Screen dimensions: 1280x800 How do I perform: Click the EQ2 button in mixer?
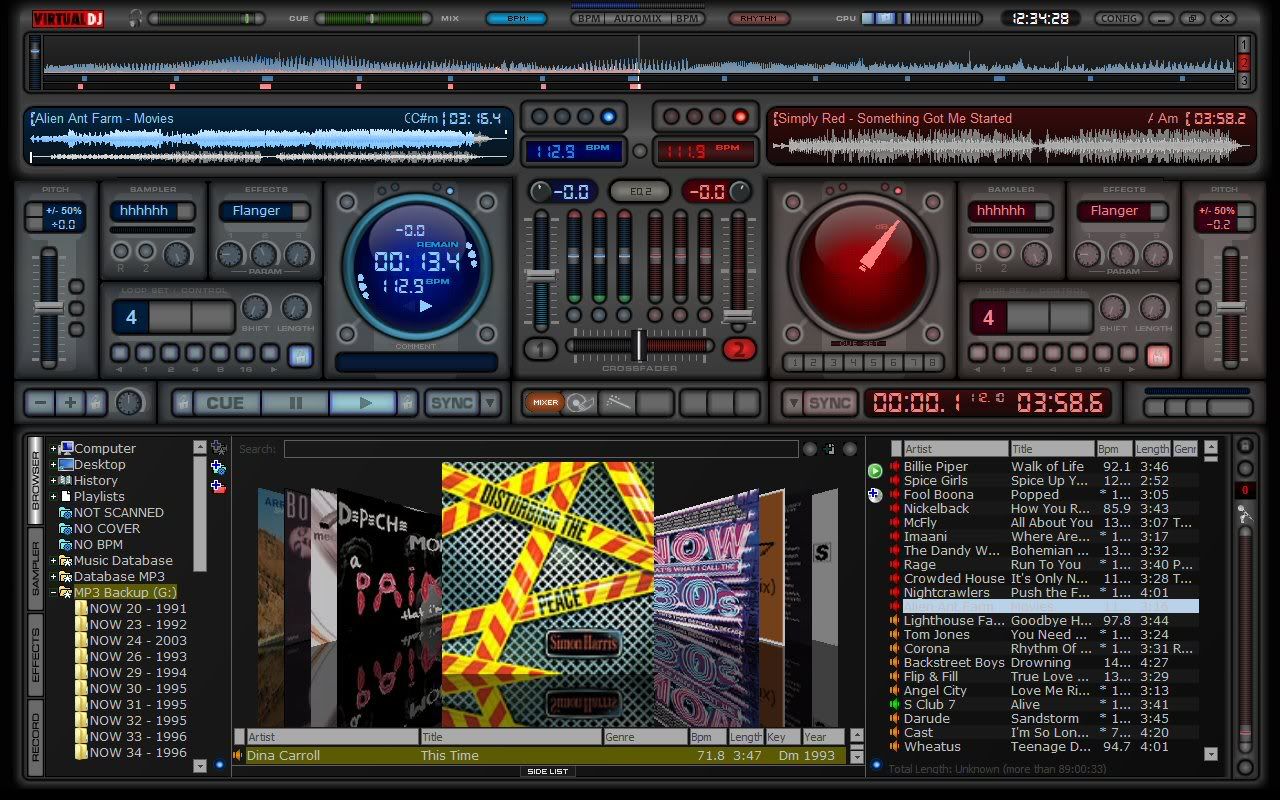(x=641, y=192)
